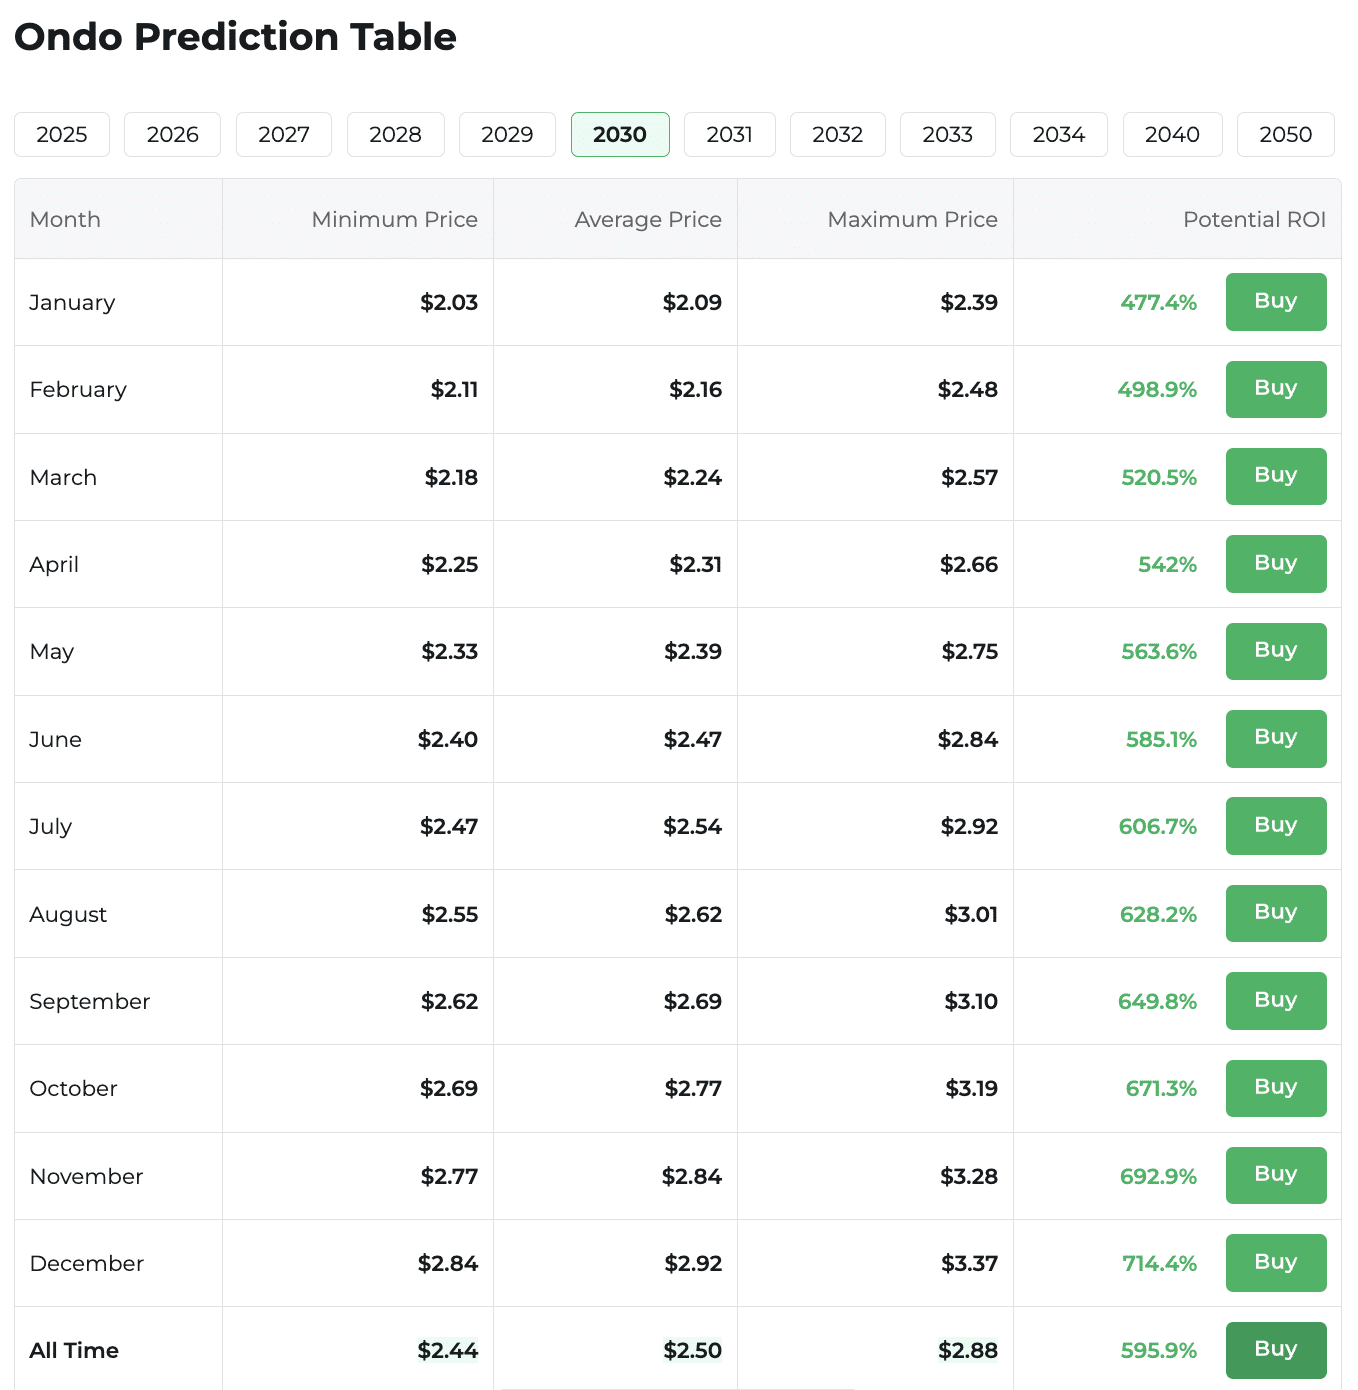This screenshot has width=1358, height=1390.
Task: View 2034 price predictions
Action: pyautogui.click(x=1058, y=134)
